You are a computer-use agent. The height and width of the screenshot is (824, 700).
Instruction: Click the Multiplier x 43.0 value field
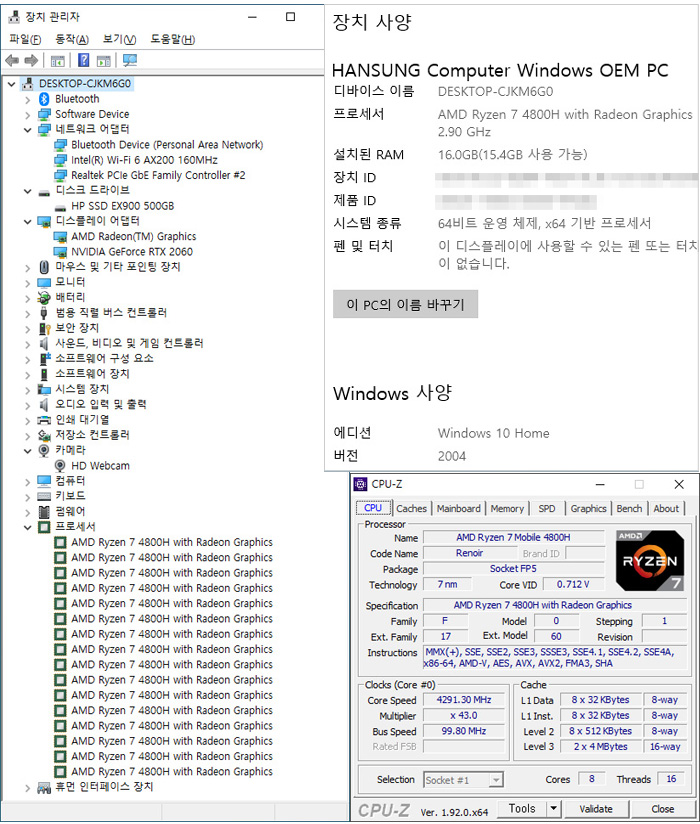click(x=464, y=716)
